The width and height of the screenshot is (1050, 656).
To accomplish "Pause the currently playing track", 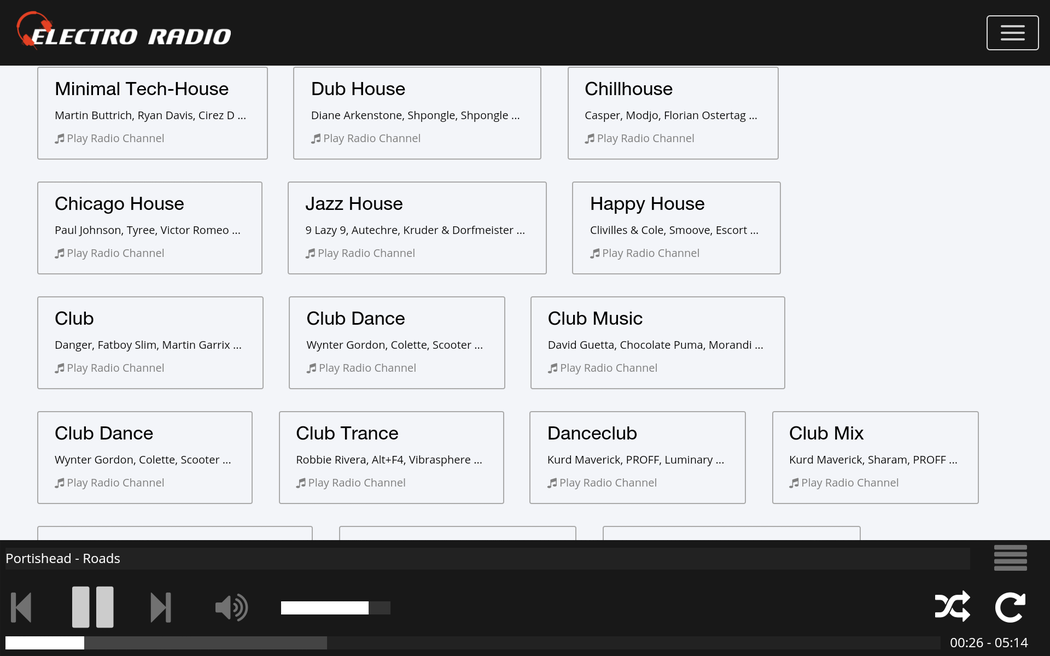I will click(x=92, y=607).
